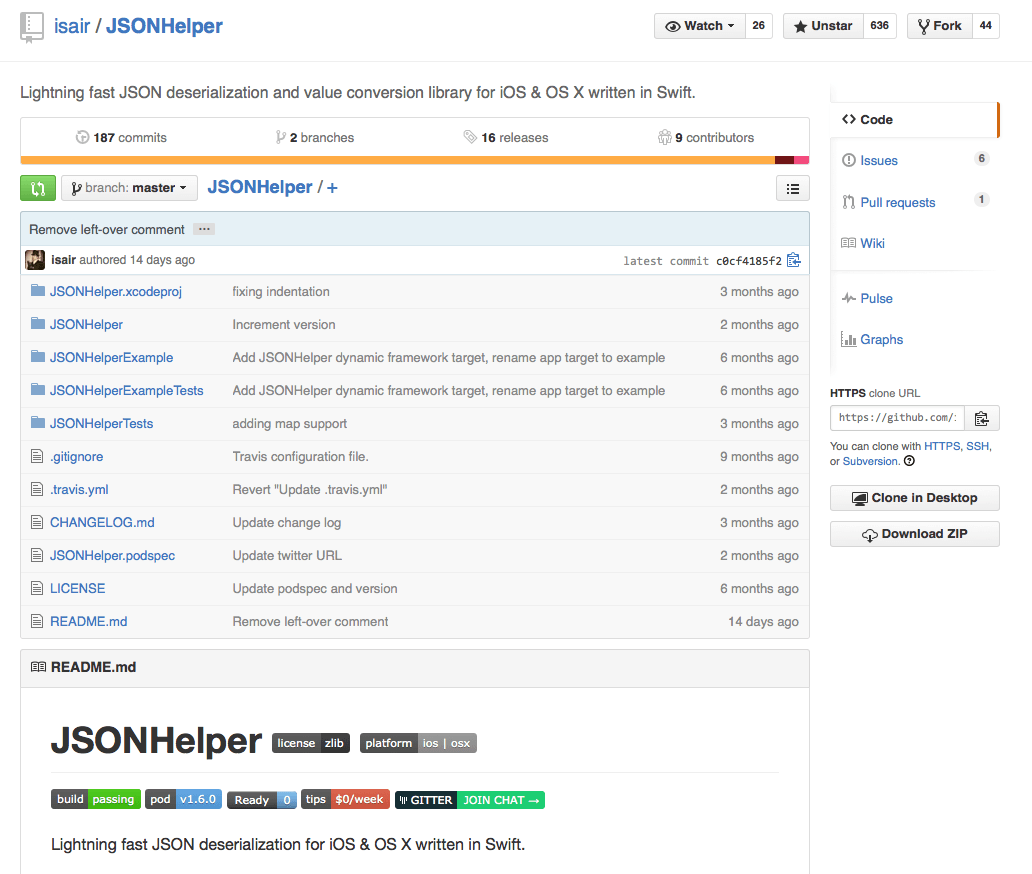This screenshot has height=874, width=1032.
Task: Unstar the JSONHelper repository
Action: point(823,25)
